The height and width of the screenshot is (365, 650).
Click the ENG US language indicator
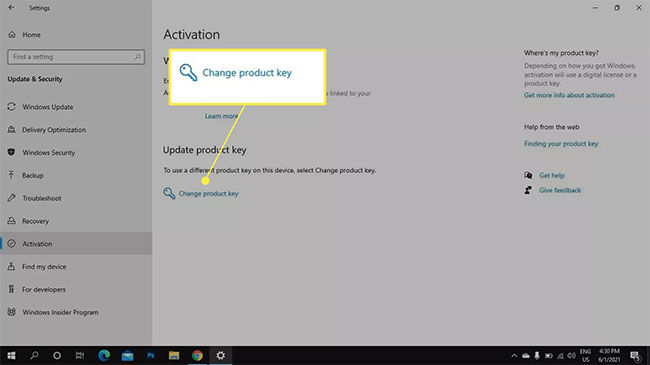click(585, 356)
